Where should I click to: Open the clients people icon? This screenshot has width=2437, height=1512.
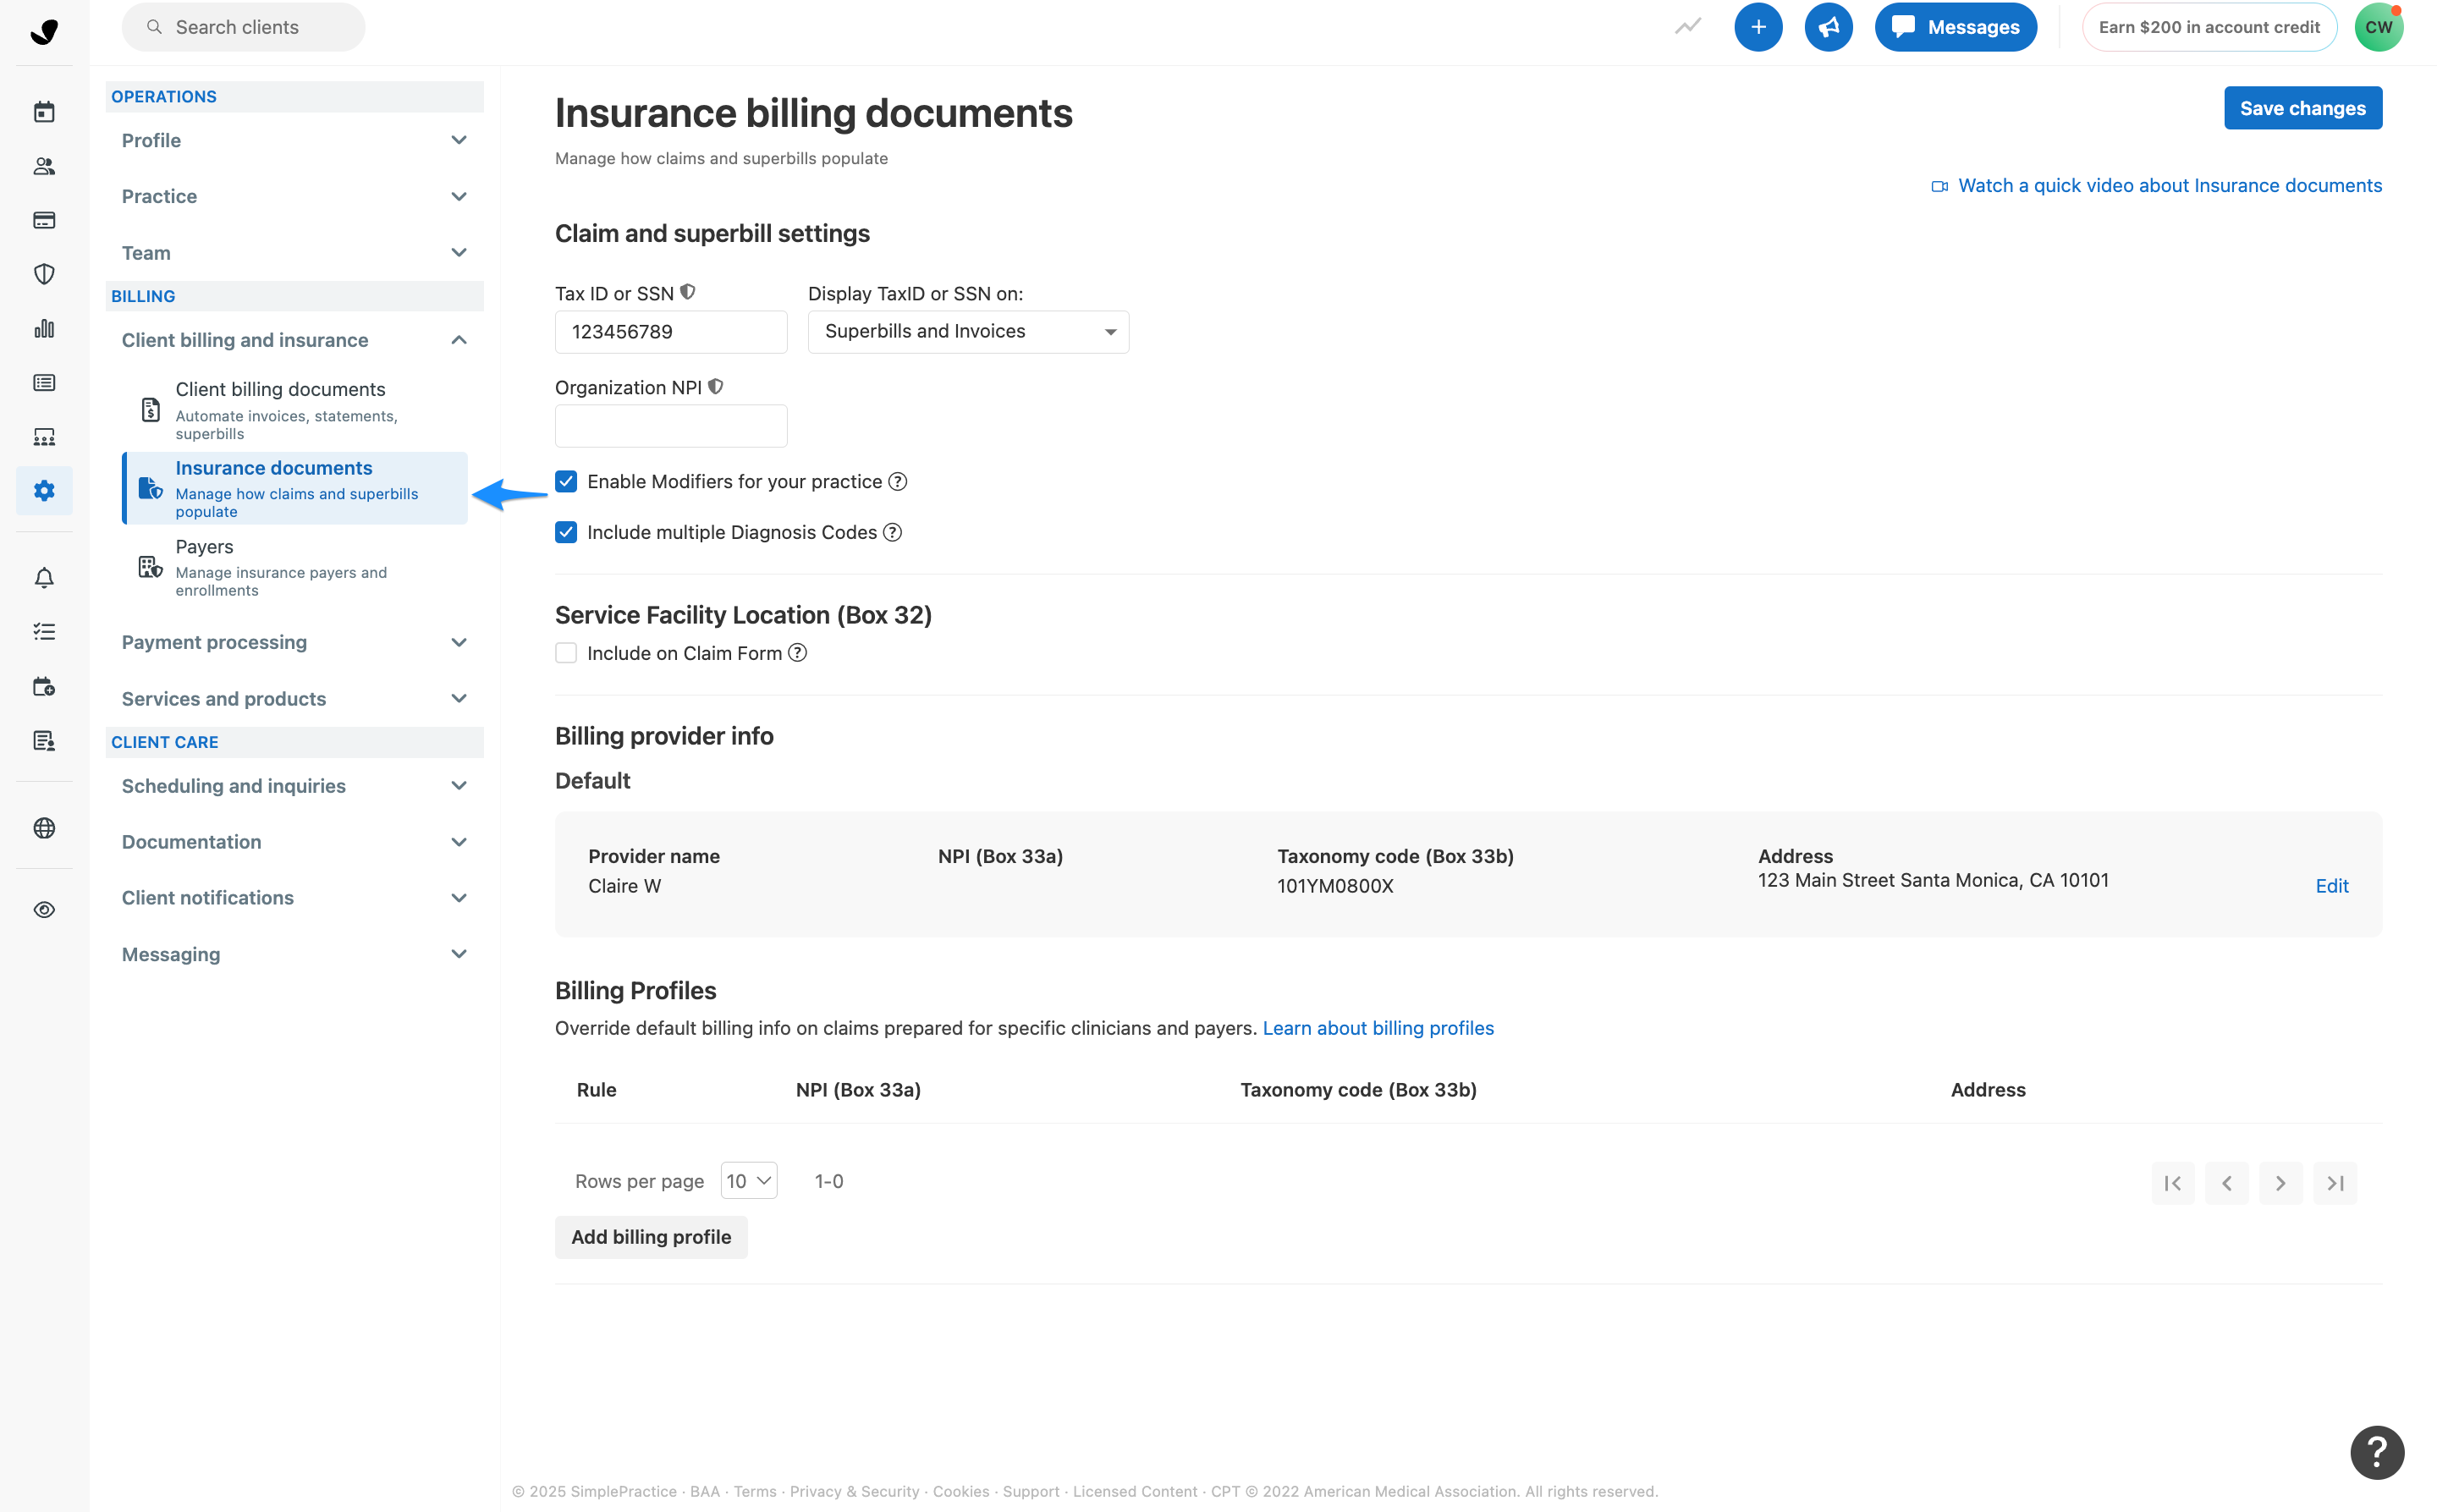point(44,166)
